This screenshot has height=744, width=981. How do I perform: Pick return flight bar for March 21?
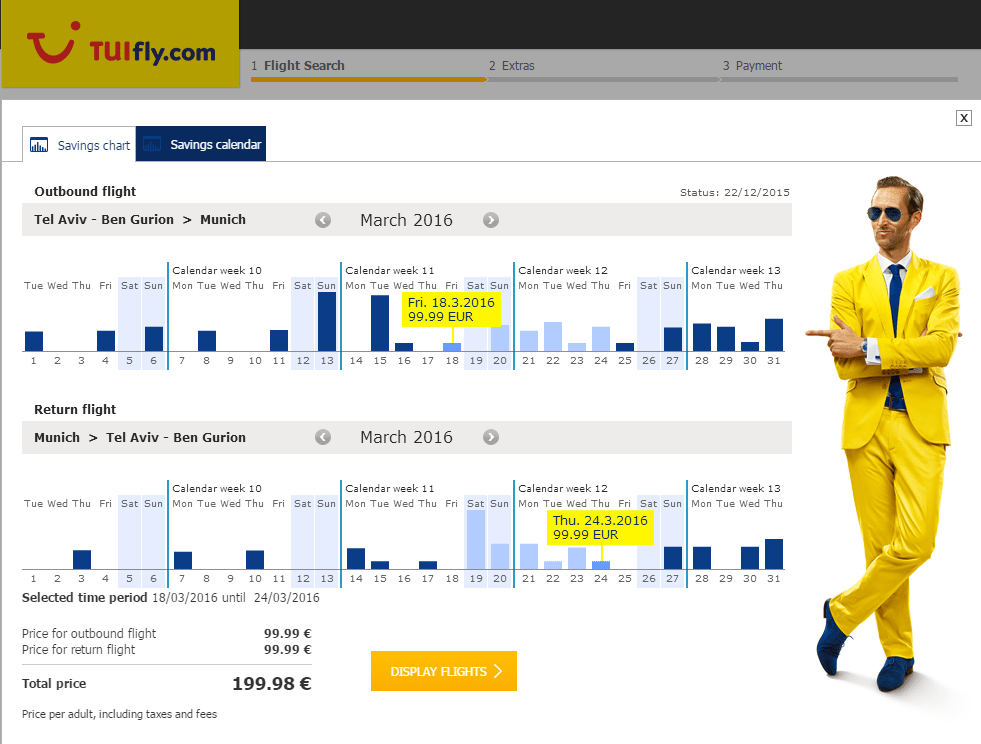[529, 556]
